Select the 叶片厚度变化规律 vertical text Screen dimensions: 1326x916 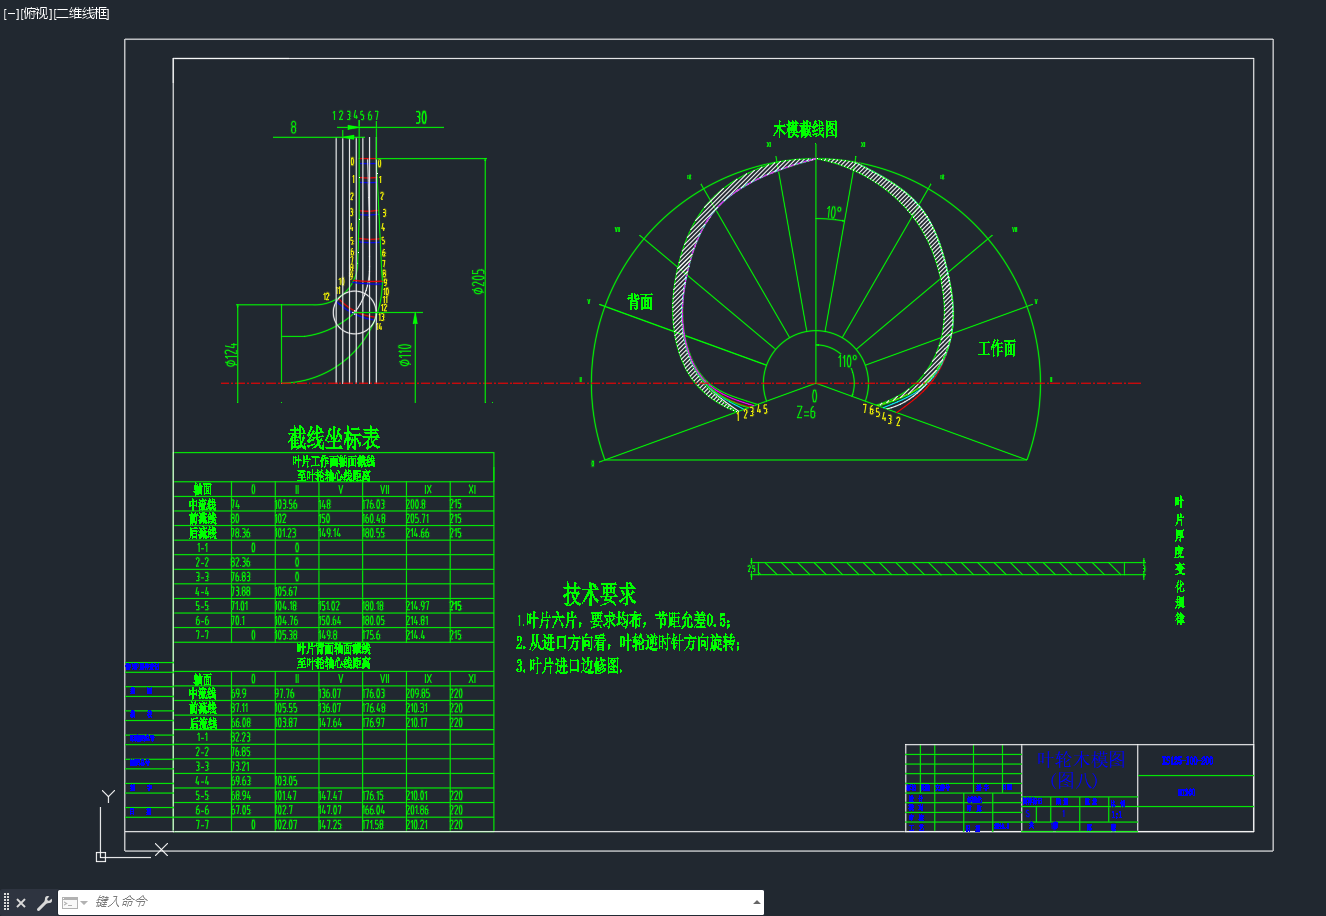(1180, 560)
